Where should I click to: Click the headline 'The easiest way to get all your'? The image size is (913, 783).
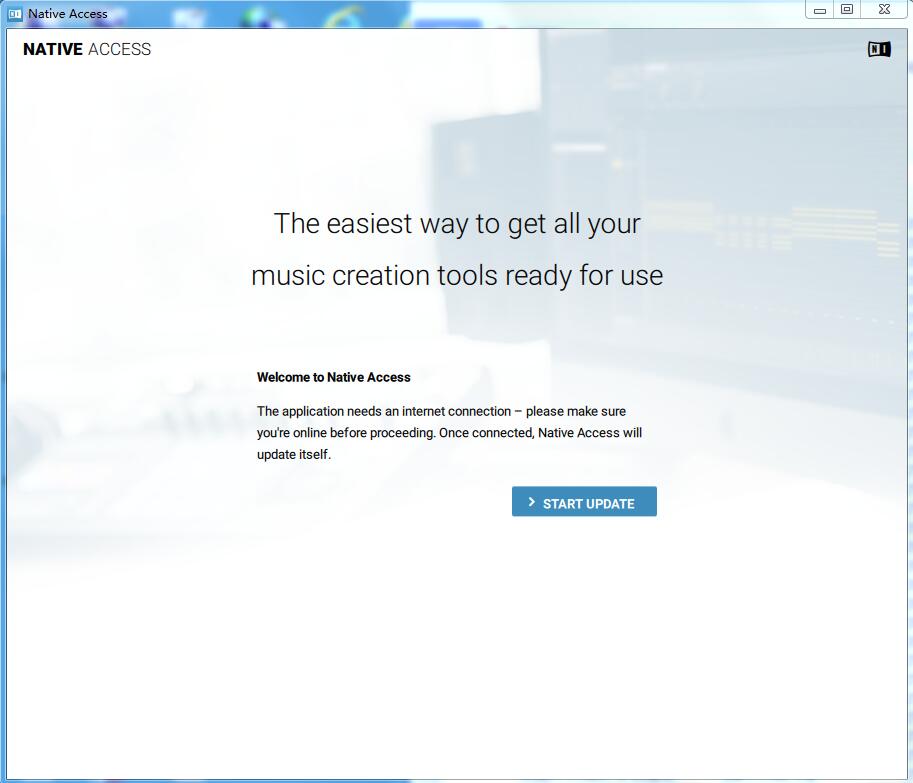tap(457, 223)
